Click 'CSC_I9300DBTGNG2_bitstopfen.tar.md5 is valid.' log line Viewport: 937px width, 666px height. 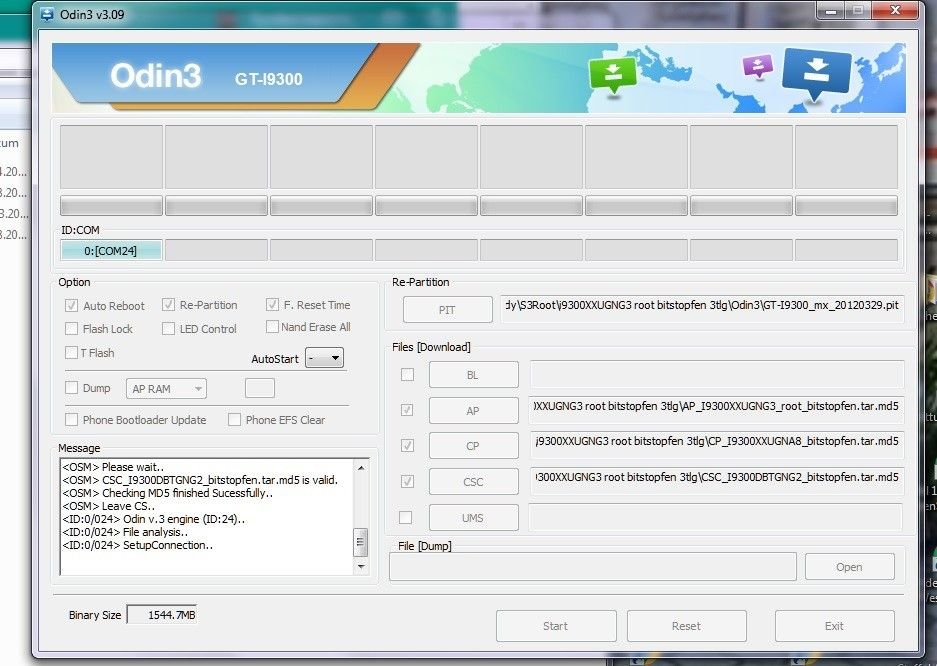pos(200,480)
